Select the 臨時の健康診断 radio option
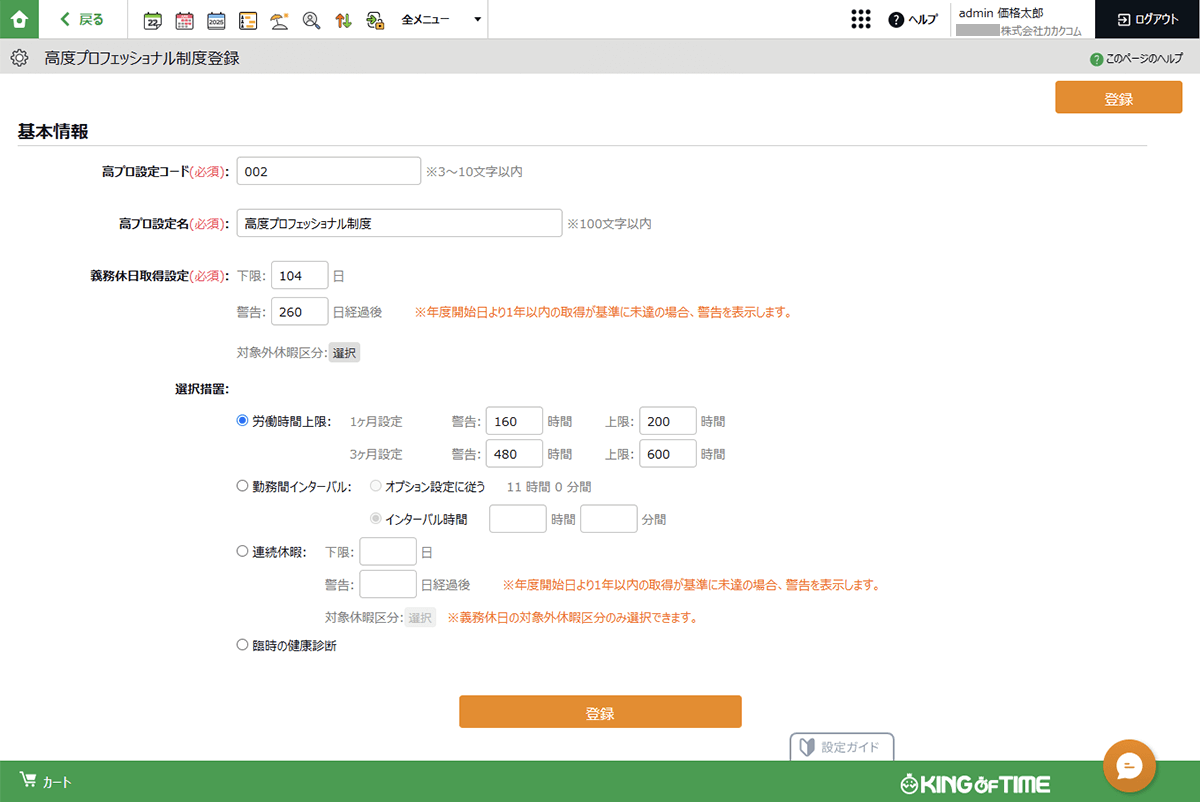1200x802 pixels. click(242, 645)
